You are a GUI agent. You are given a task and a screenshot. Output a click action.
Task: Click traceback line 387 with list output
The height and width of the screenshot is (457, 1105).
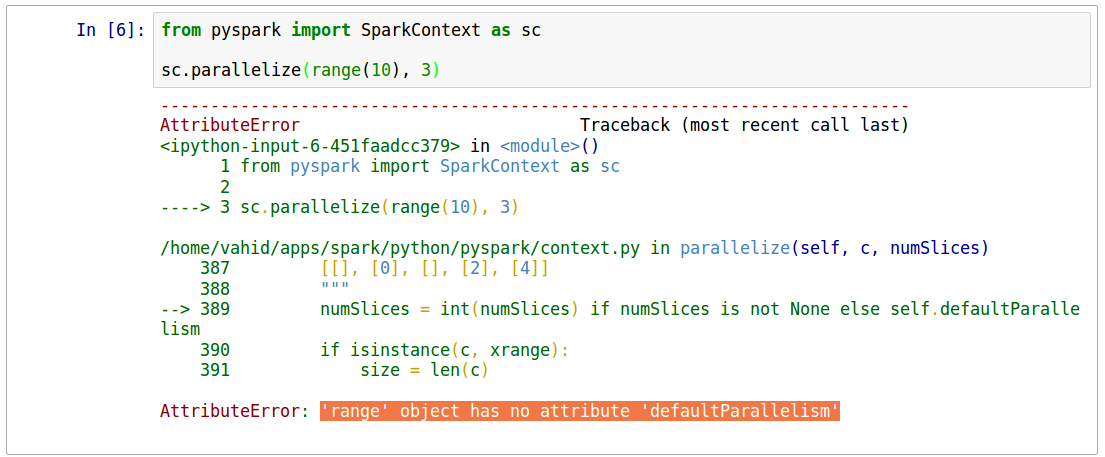coord(434,268)
